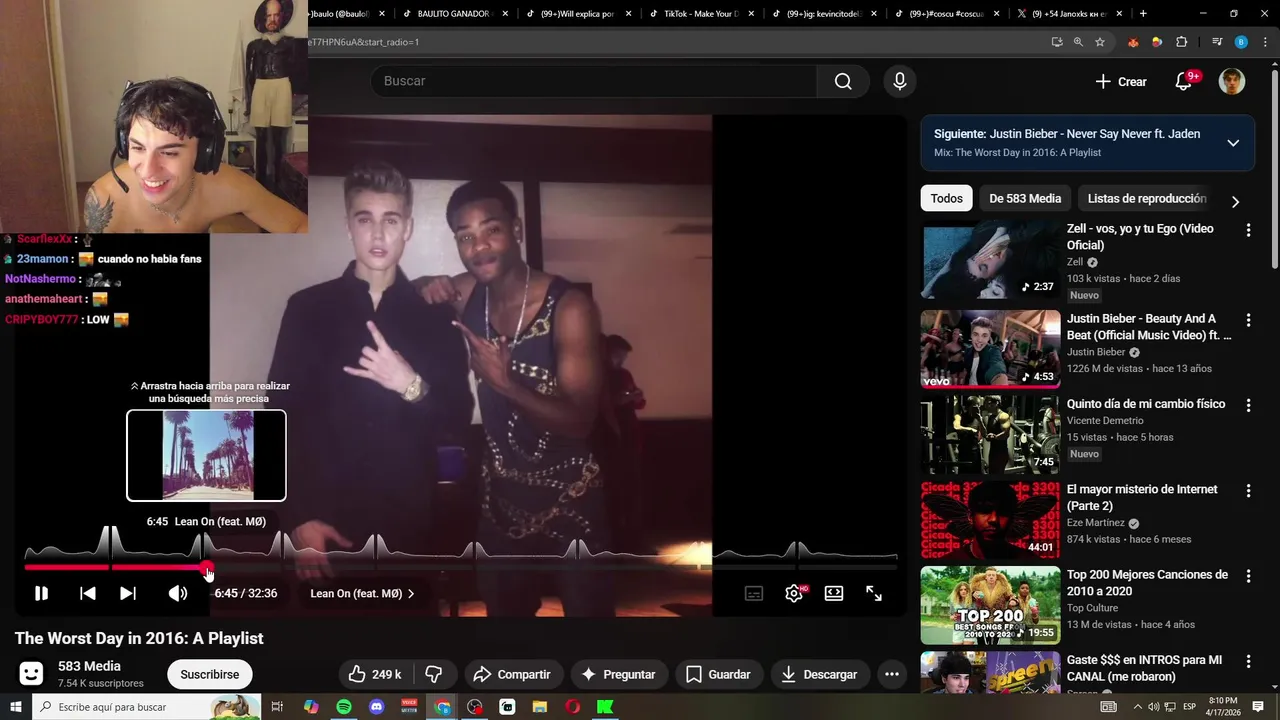Screen dimensions: 1280x720
Task: Expand the Siguiente mix playlist panel
Action: [x=1233, y=143]
